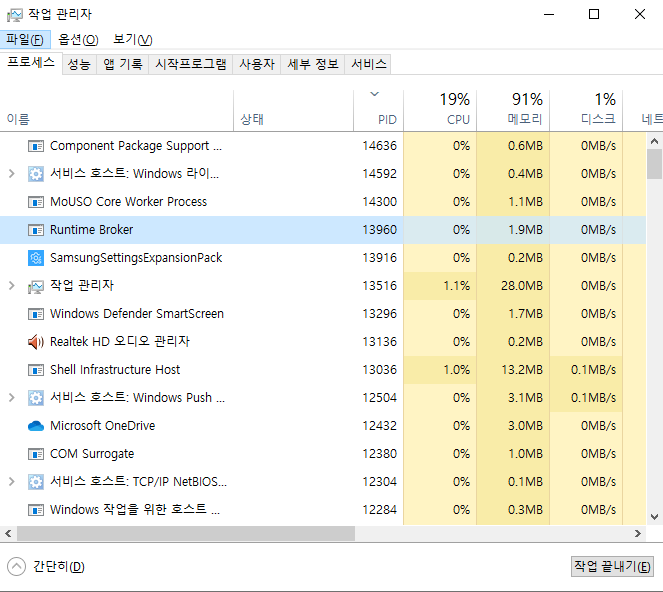Switch to the 서비스 tab
663x592 pixels.
click(369, 64)
